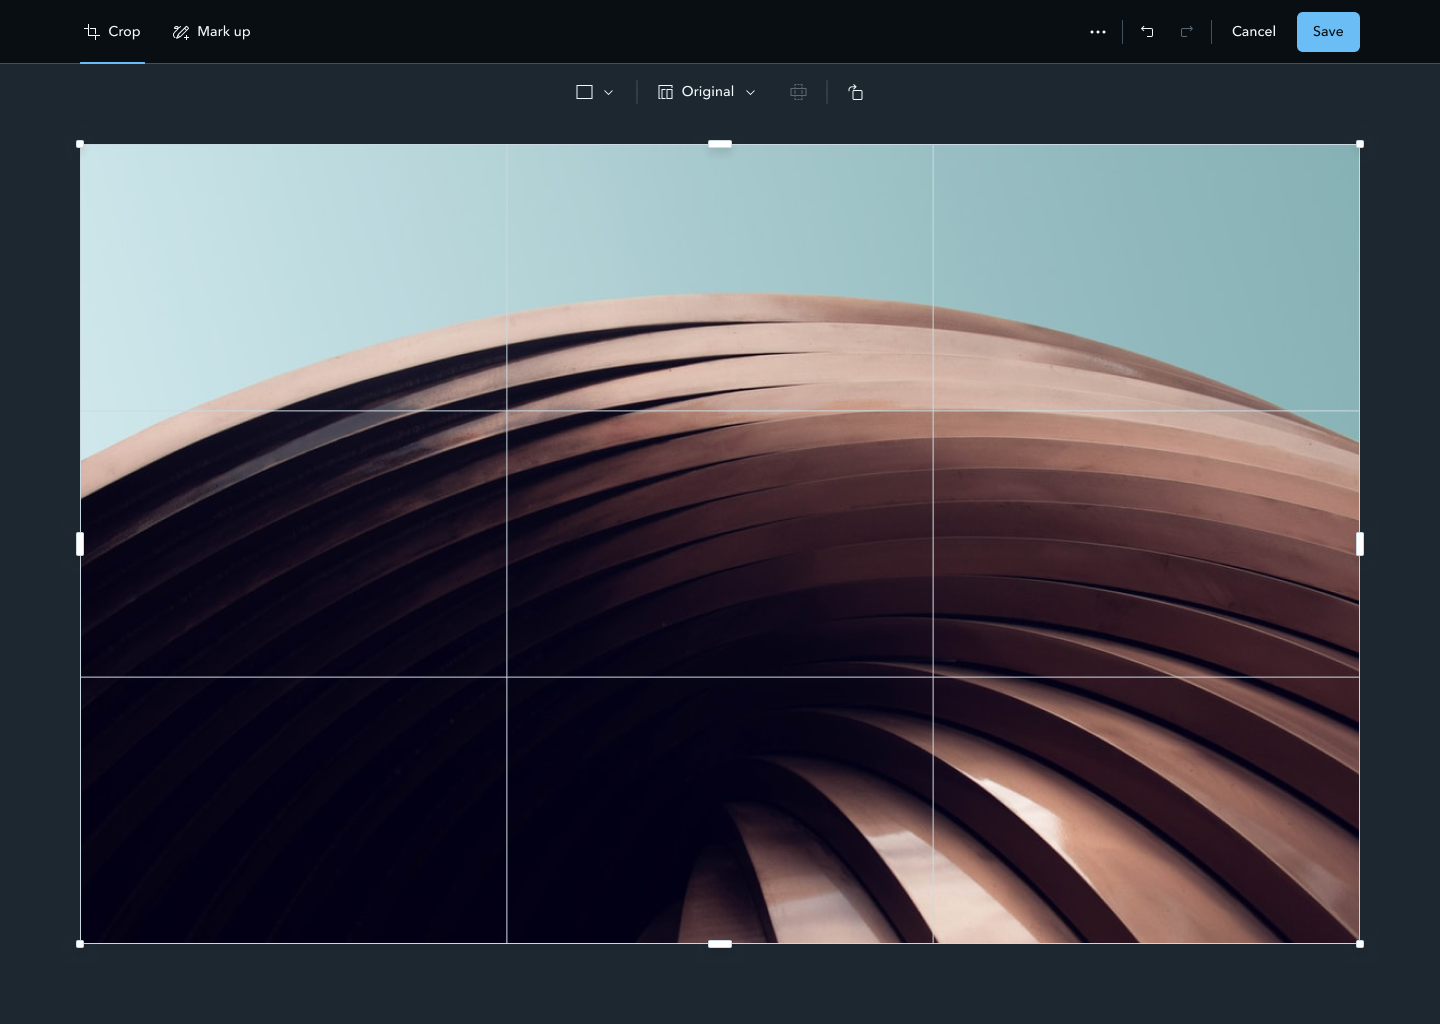
Task: Click the bottom crop handle
Action: [x=720, y=943]
